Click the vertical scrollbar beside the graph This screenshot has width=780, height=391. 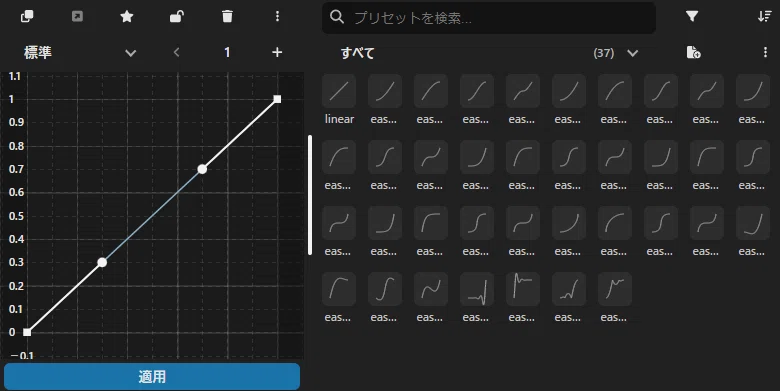coord(310,195)
